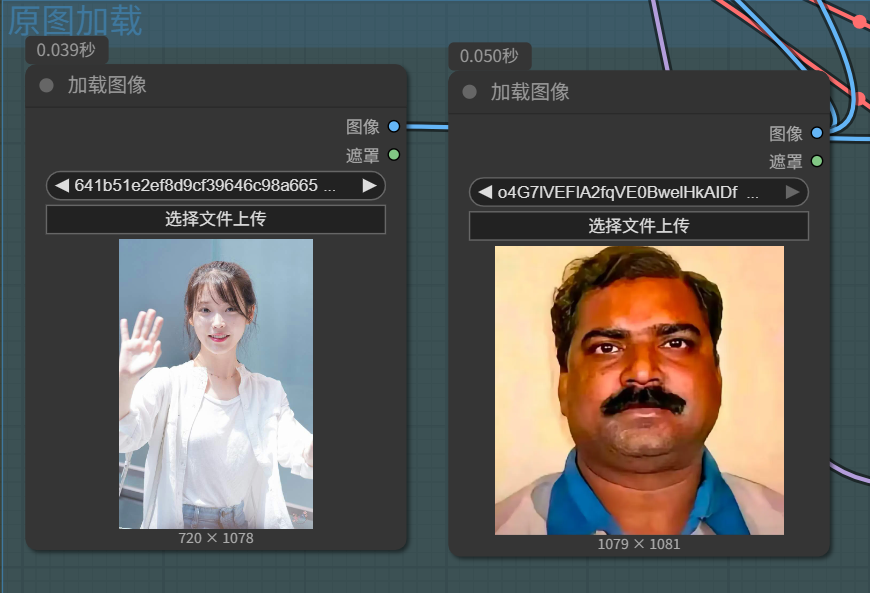This screenshot has height=593, width=870.
Task: Click the 0.050秒 execution time badge
Action: pyautogui.click(x=489, y=56)
